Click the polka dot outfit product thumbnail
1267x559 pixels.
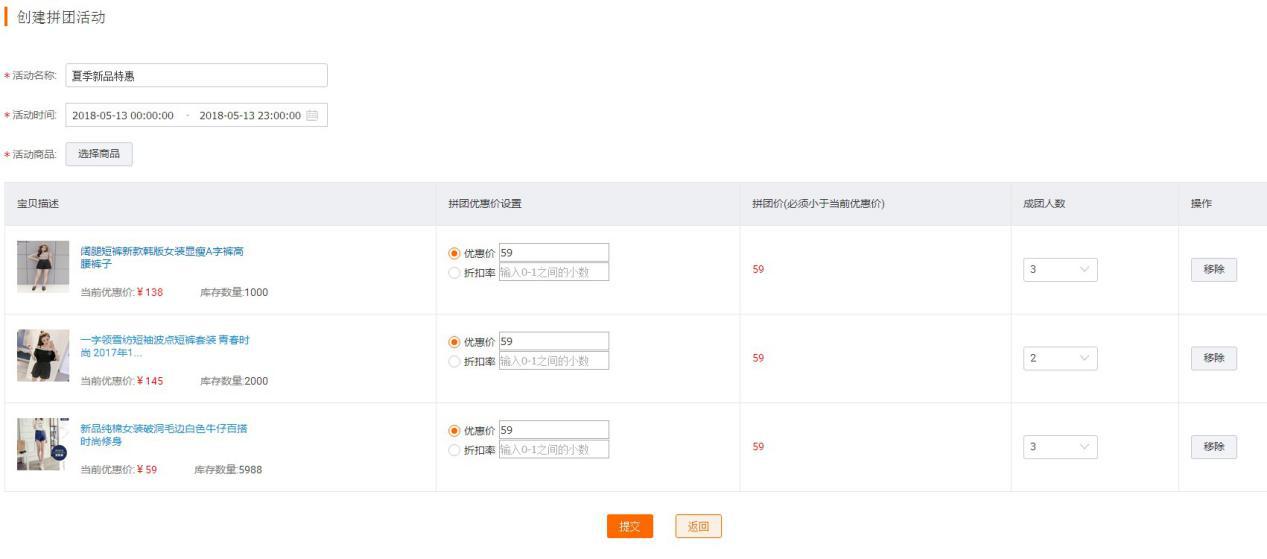point(43,355)
